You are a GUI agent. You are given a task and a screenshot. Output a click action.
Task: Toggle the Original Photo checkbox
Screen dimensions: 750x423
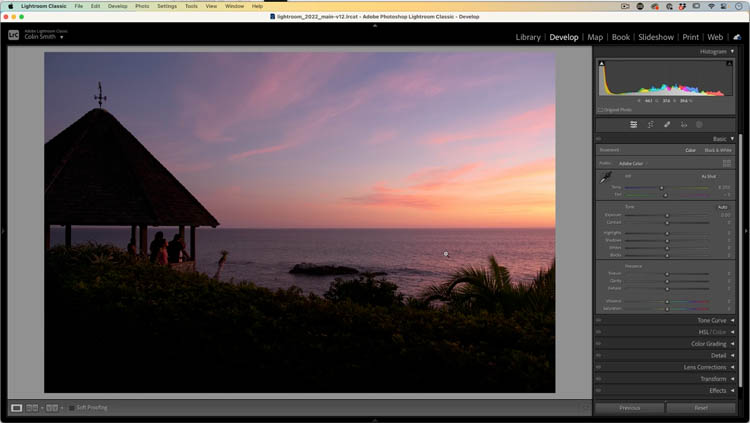click(x=601, y=109)
